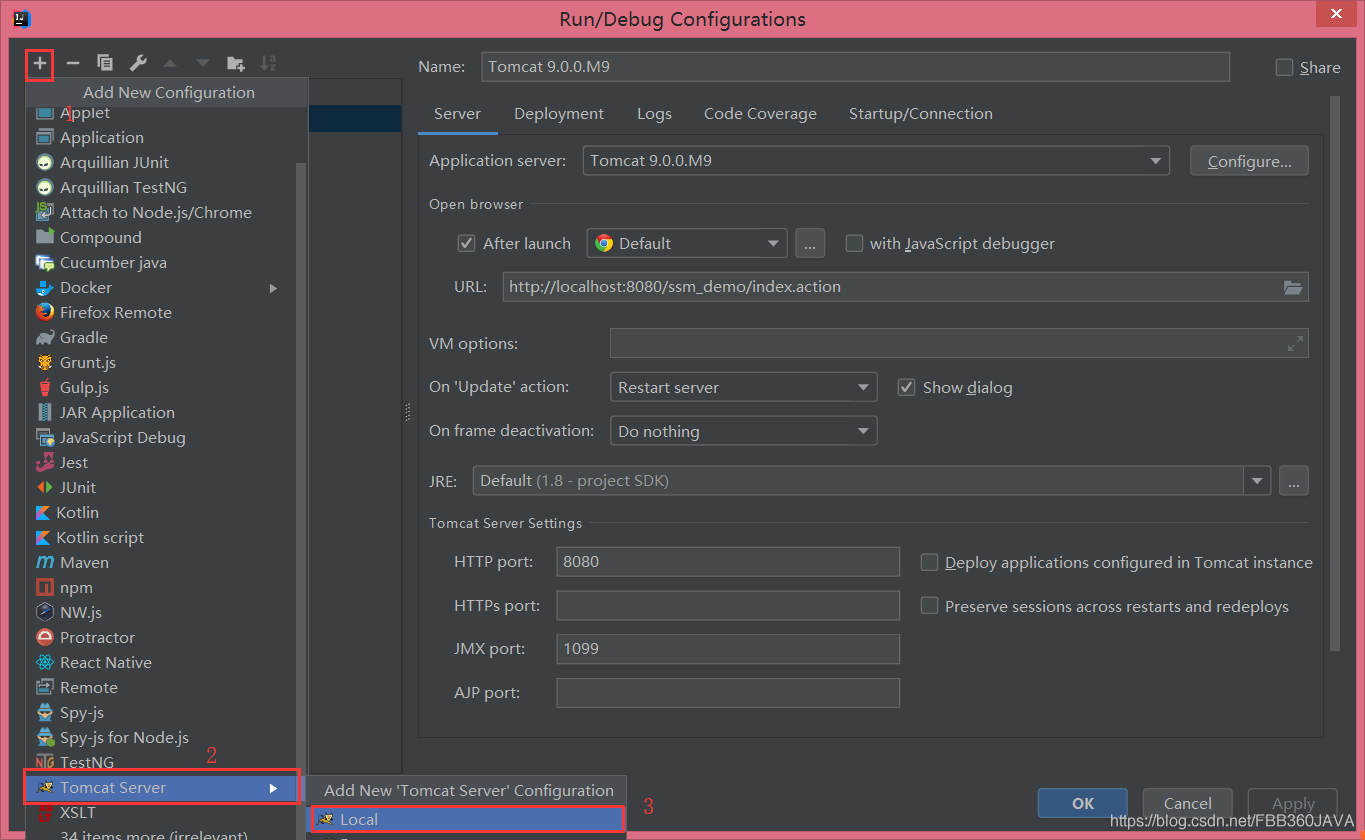Switch to the Server tab
Image resolution: width=1365 pixels, height=840 pixels.
click(x=457, y=114)
